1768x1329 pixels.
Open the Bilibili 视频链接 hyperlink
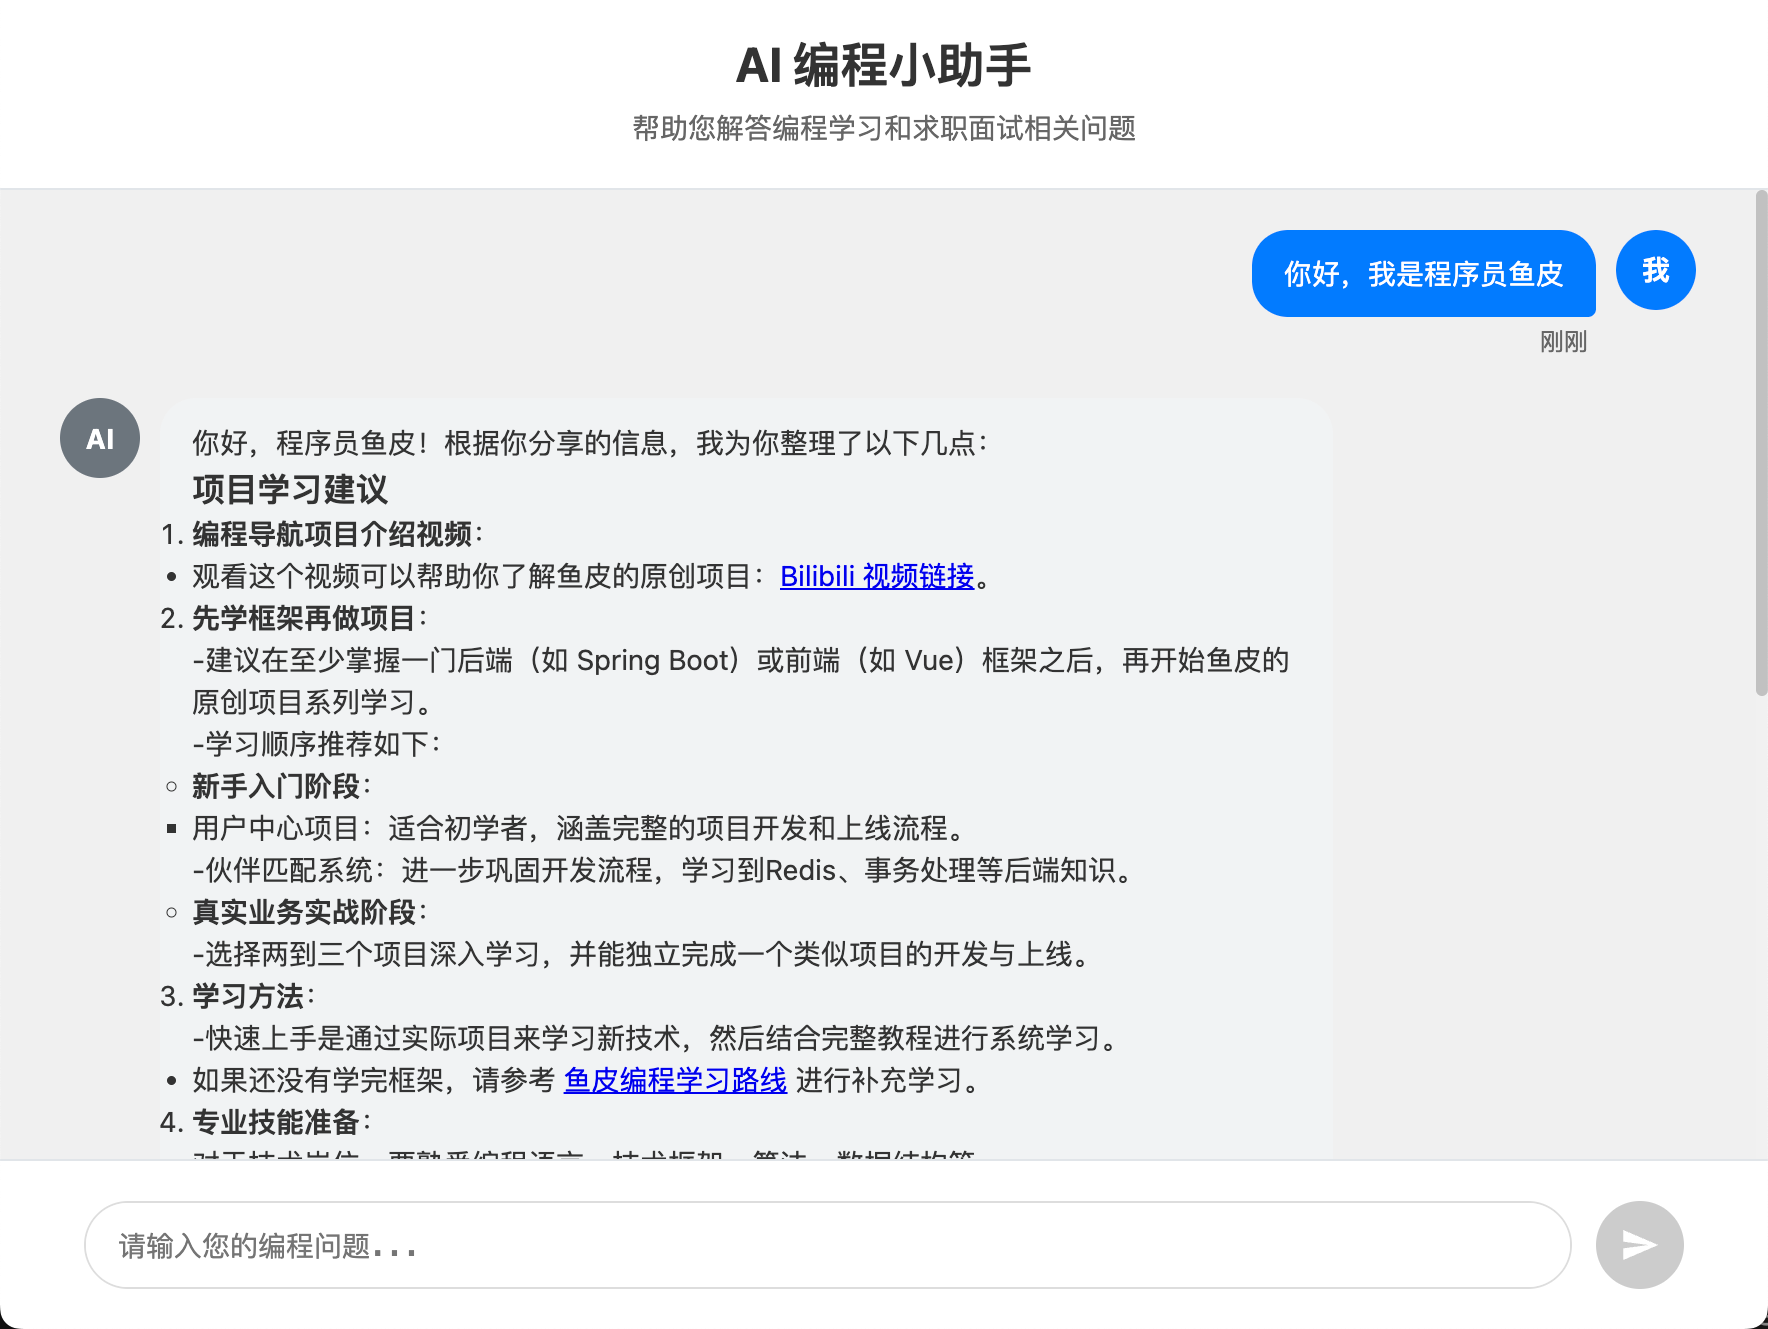click(x=875, y=577)
